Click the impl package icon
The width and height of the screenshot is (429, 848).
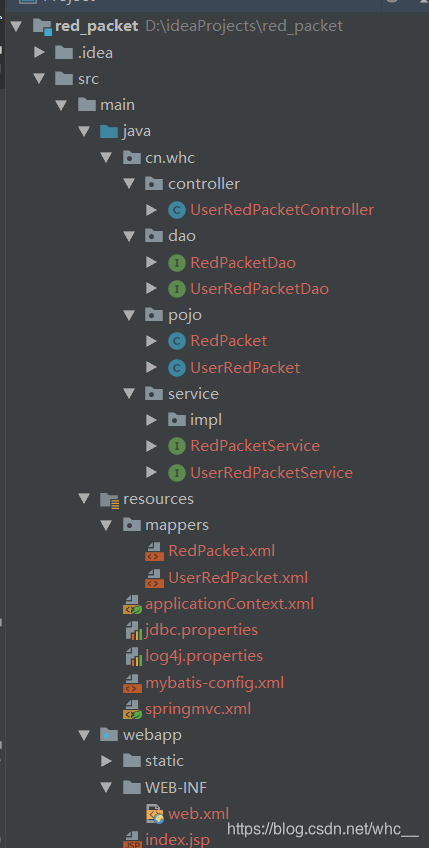pyautogui.click(x=177, y=420)
